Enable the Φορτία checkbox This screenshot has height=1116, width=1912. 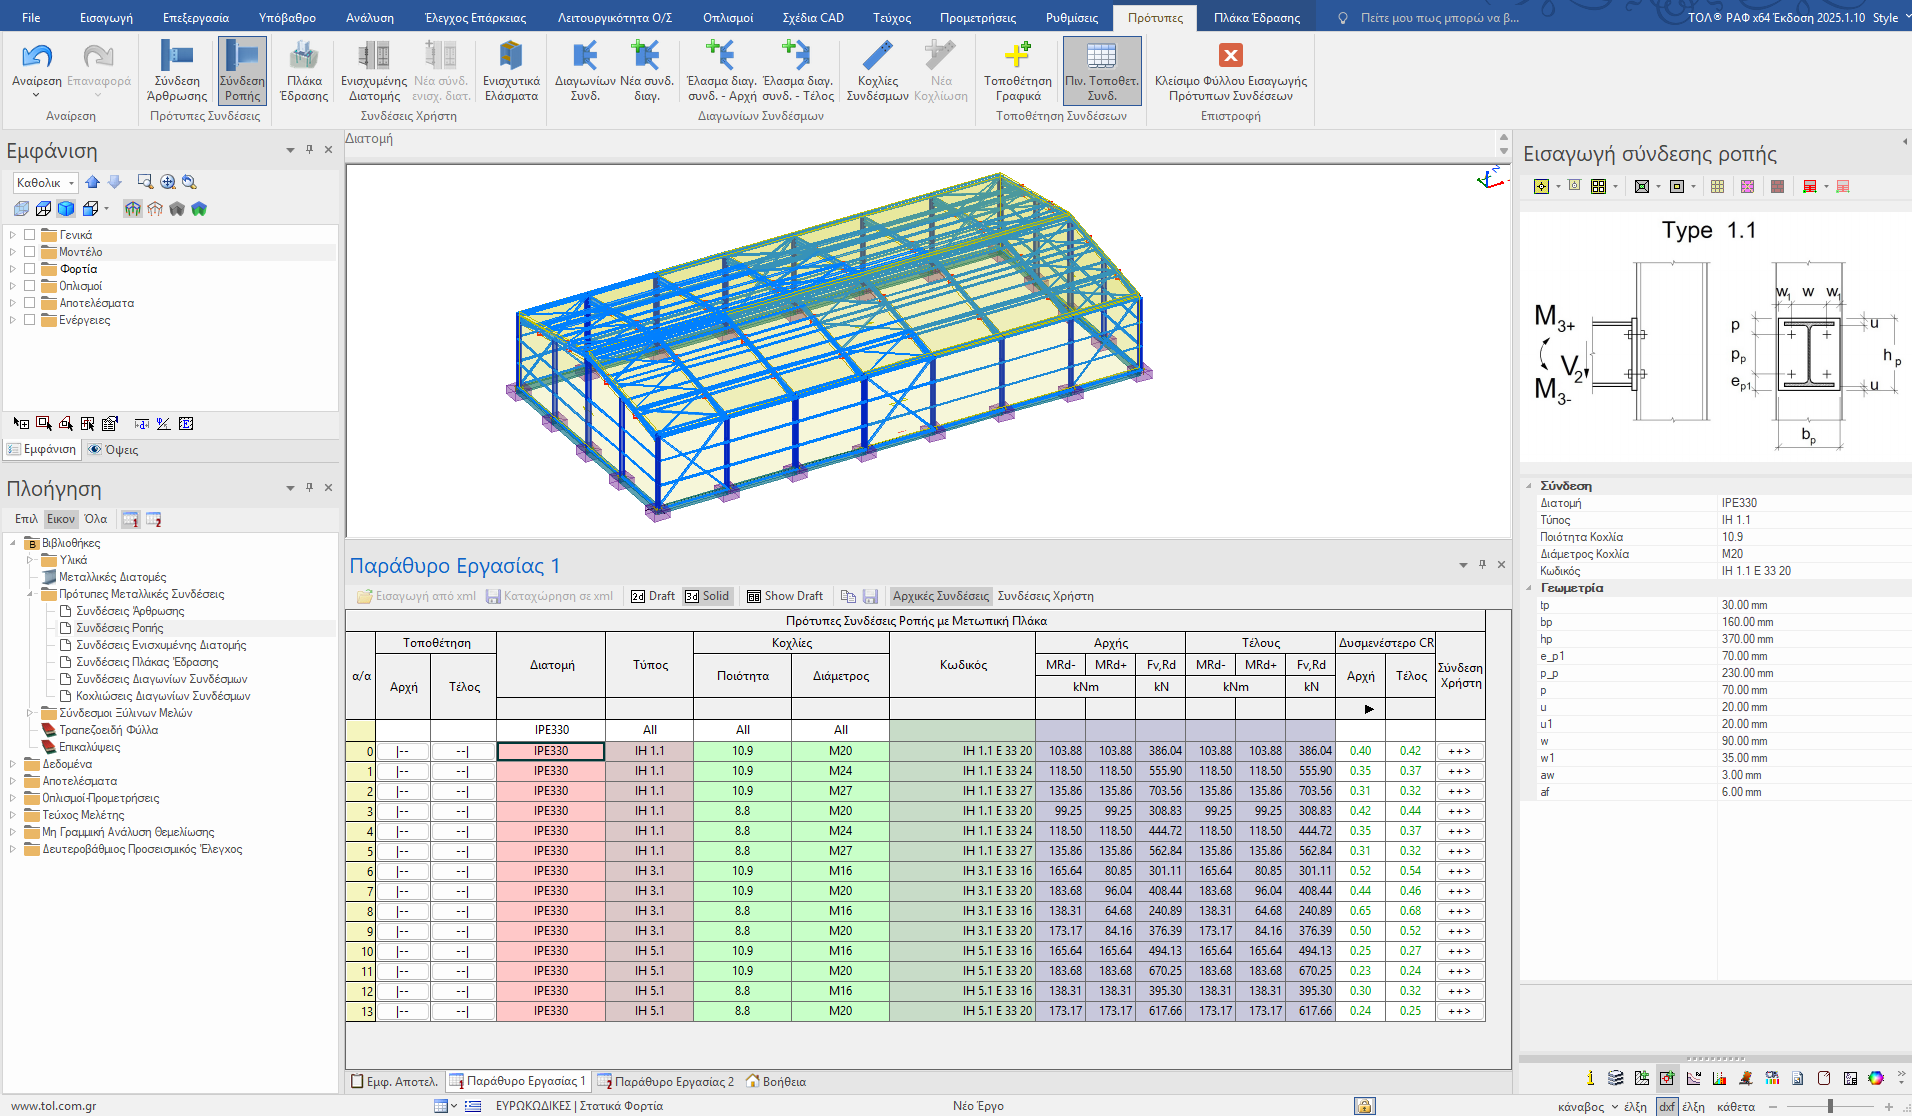30,269
